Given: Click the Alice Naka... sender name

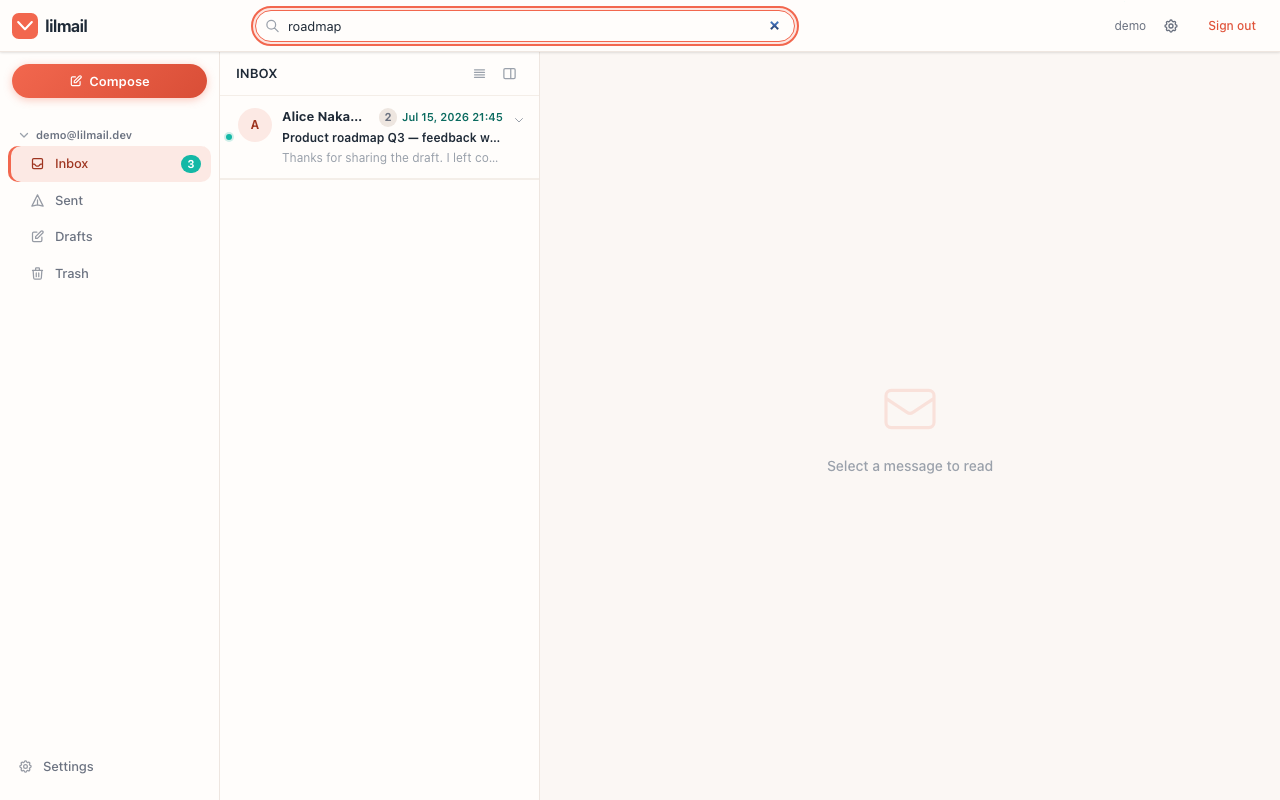Looking at the screenshot, I should coord(322,117).
